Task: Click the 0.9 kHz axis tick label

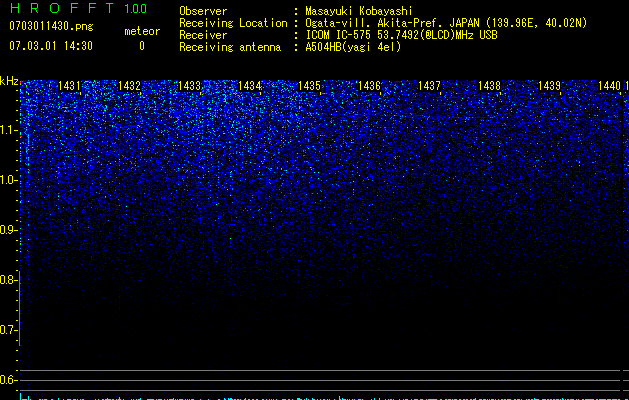Action: click(8, 230)
